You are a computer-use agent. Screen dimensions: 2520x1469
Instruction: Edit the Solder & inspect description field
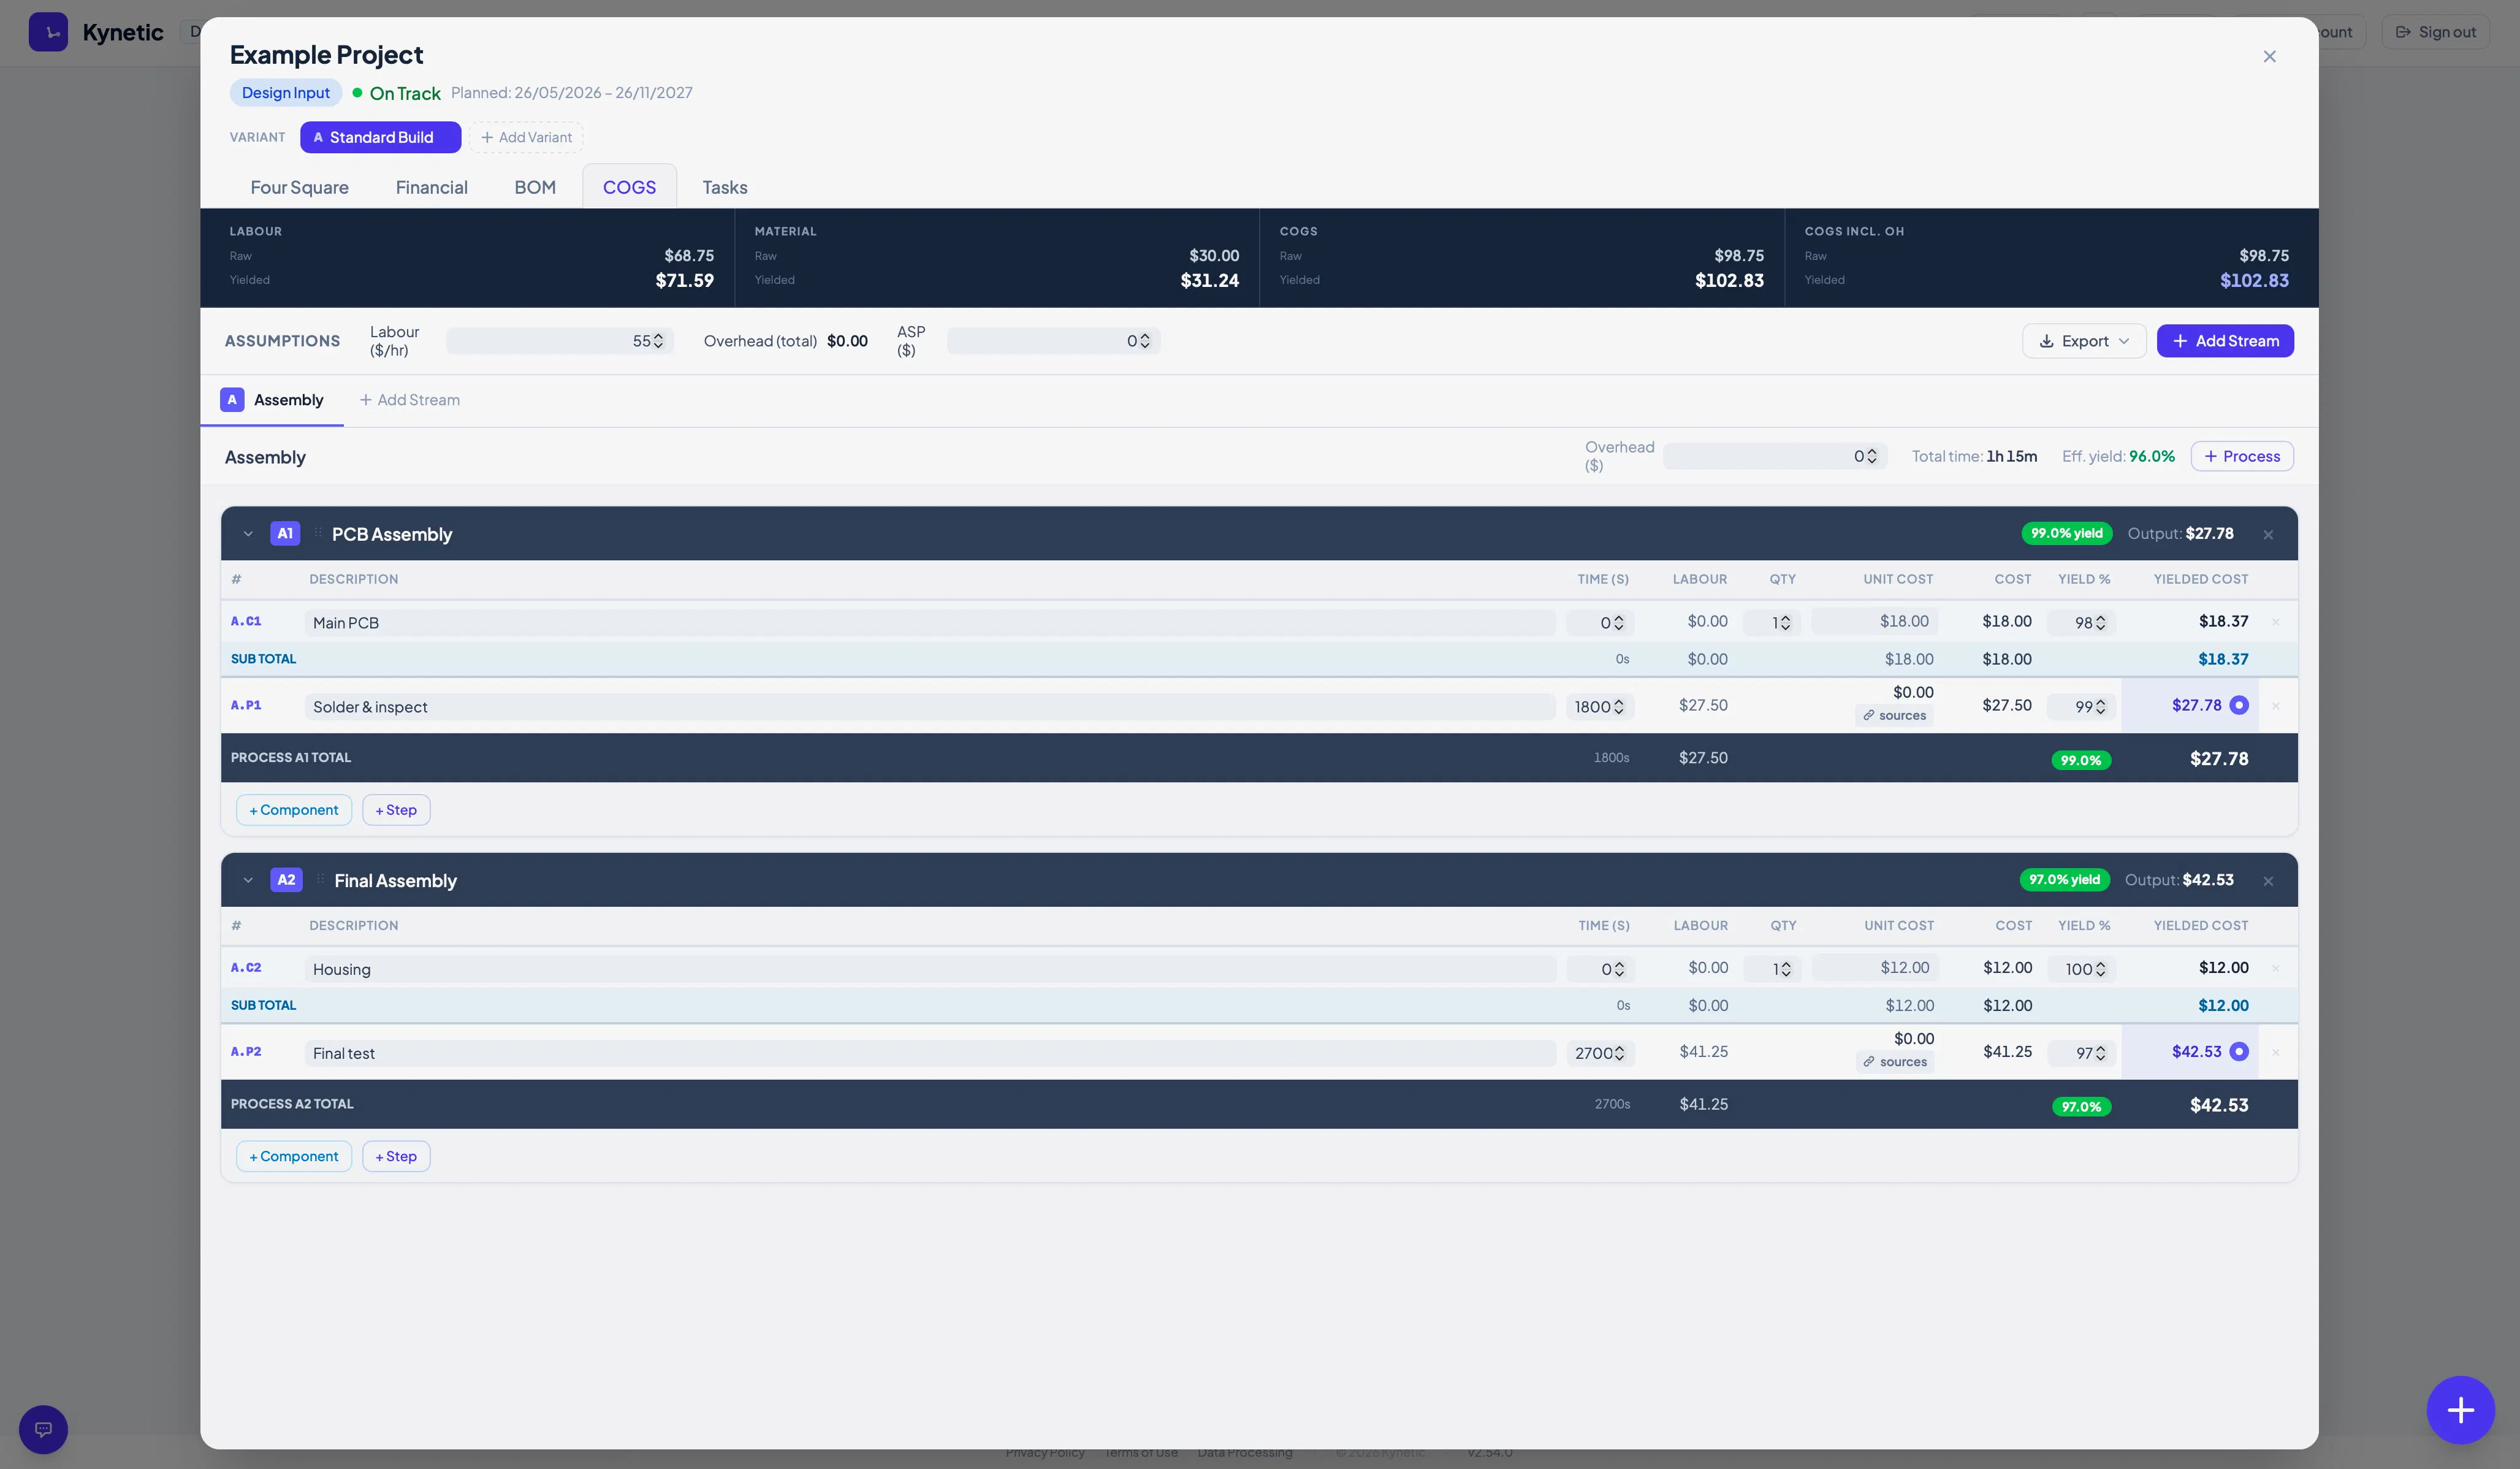930,707
